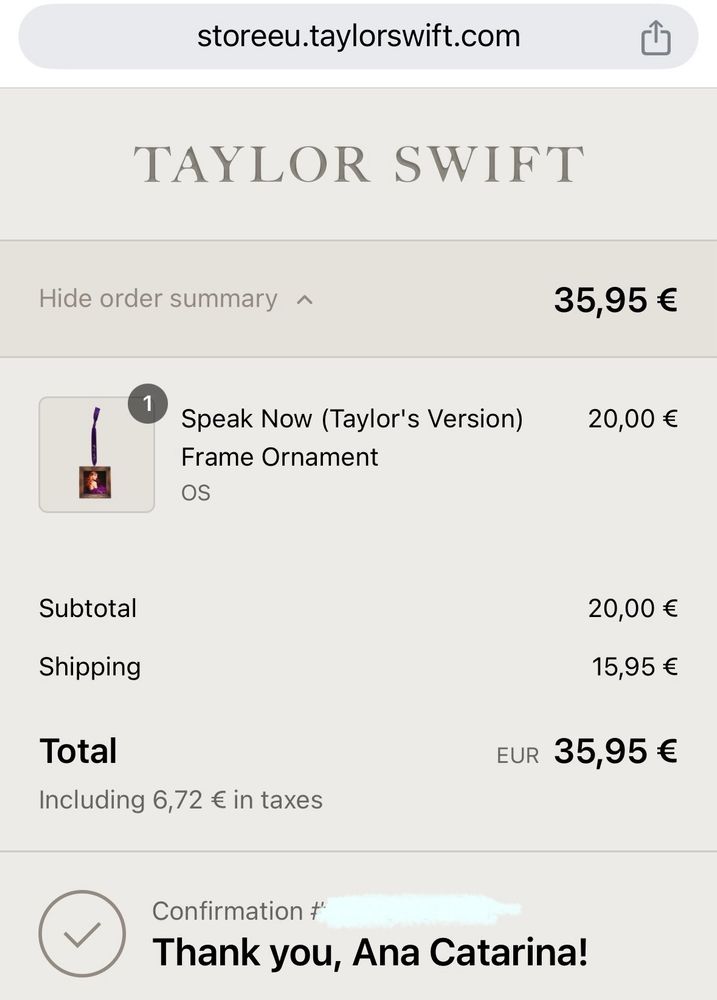Screen dimensions: 717x1000
Task: Click the confirmation checkmark circle icon
Action: click(x=82, y=934)
